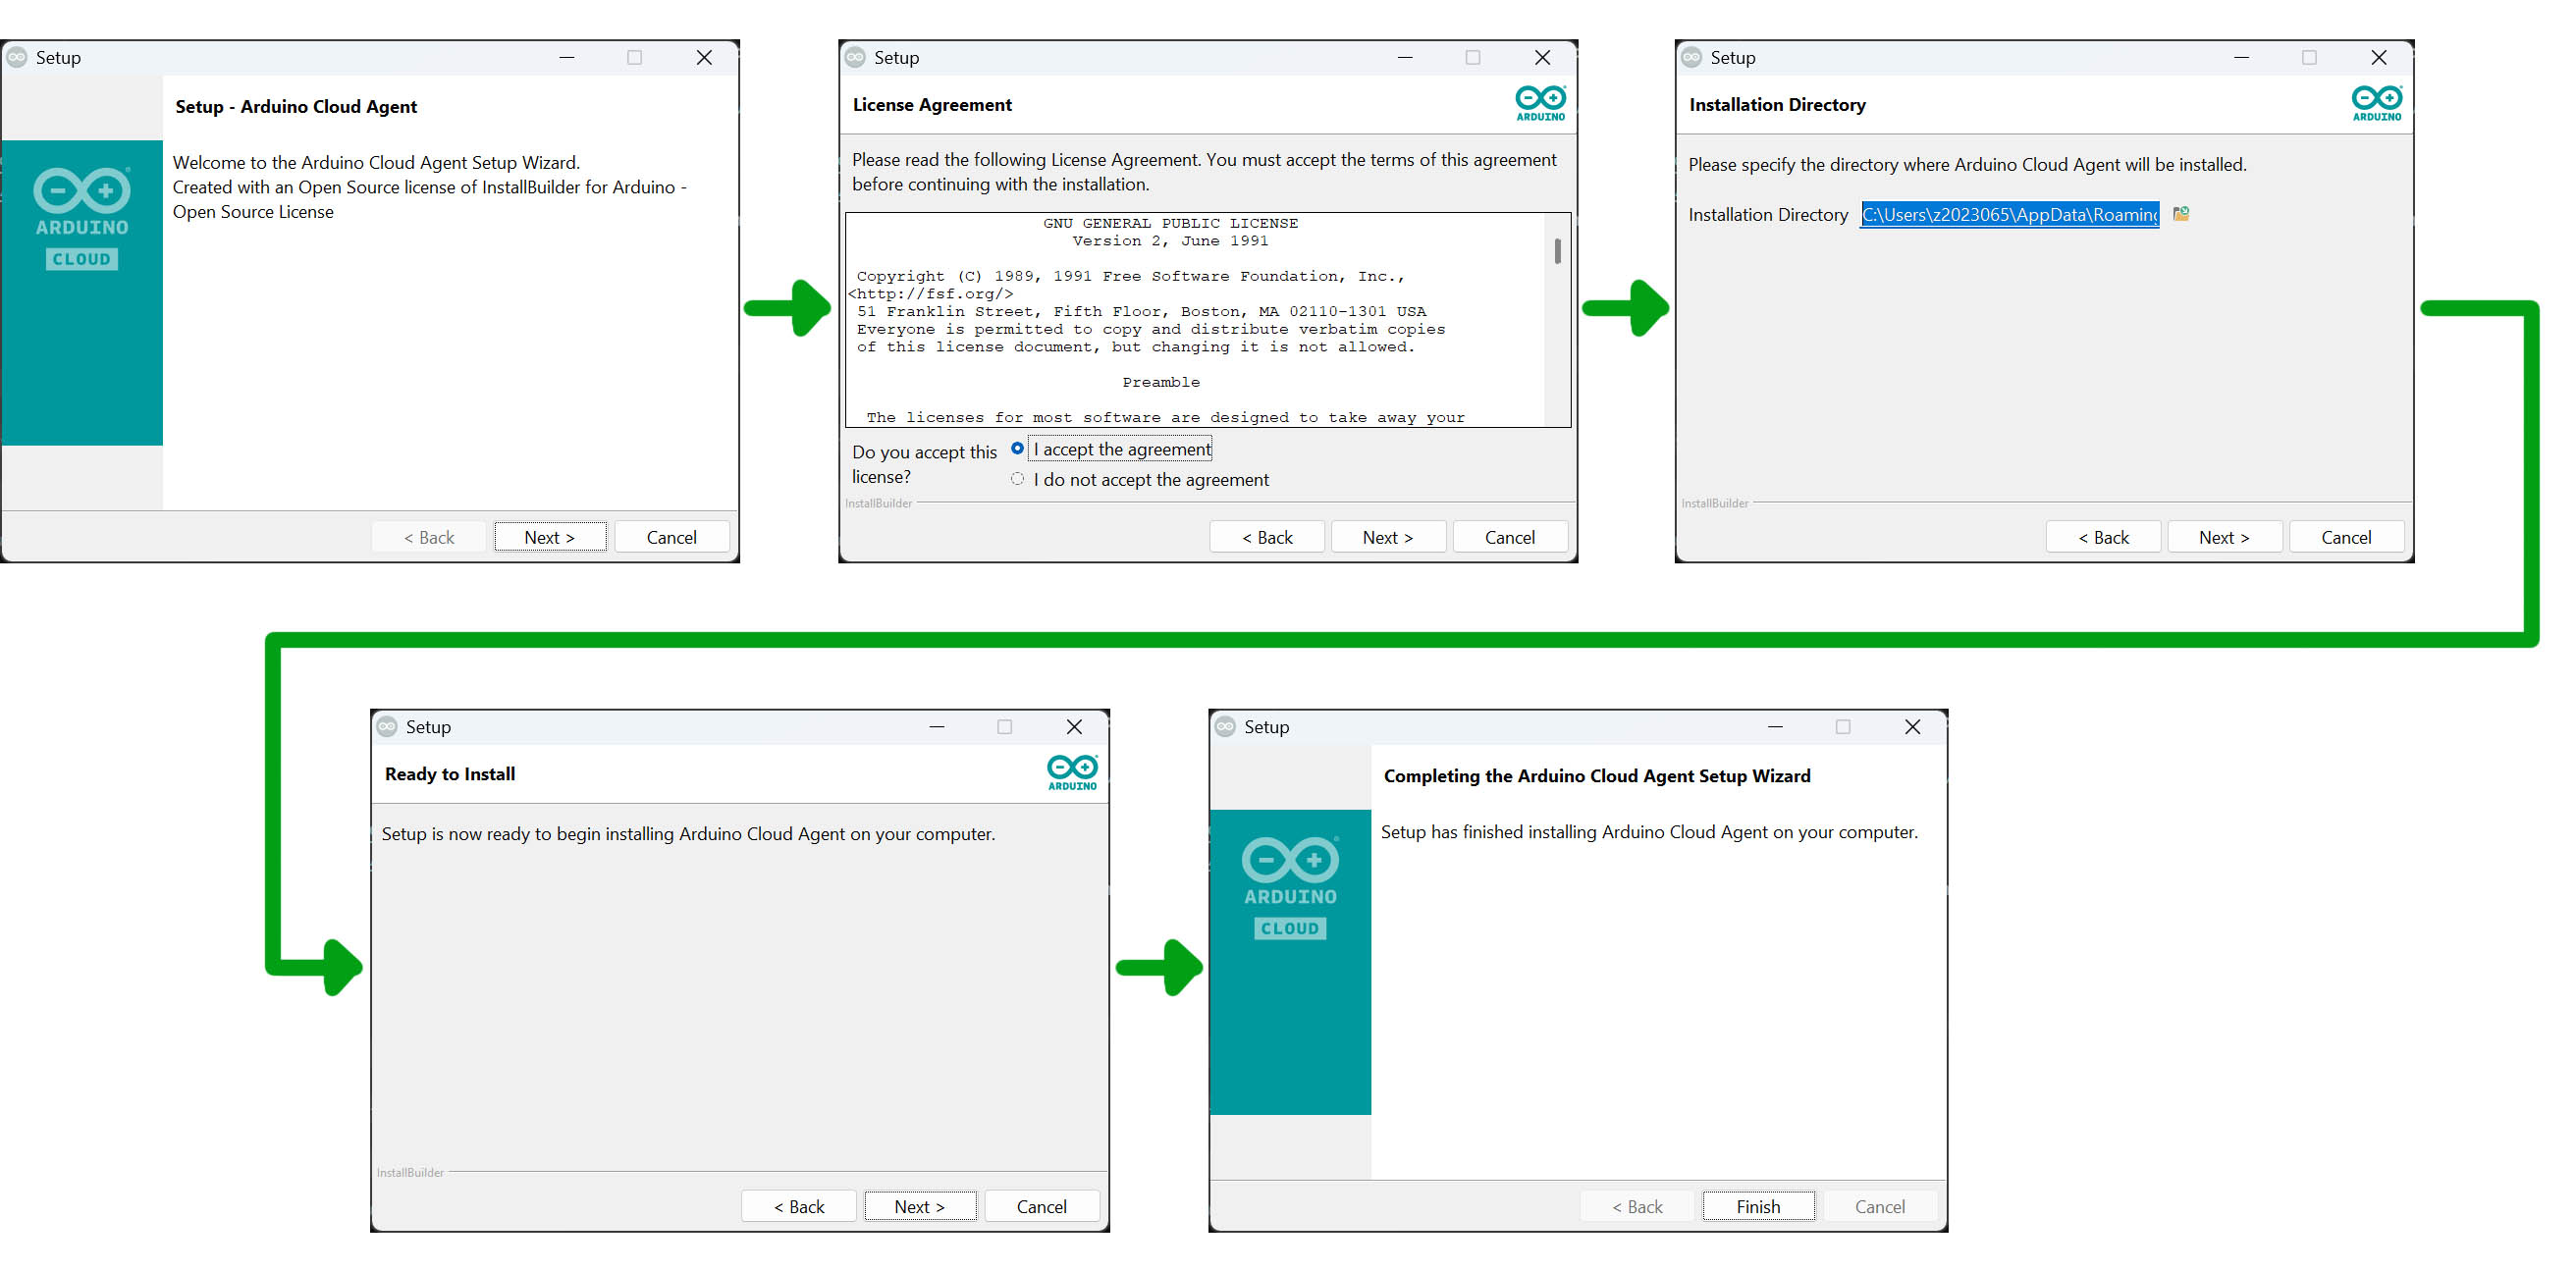The height and width of the screenshot is (1272, 2576).
Task: Click Arduino logo in Installation Directory header
Action: pyautogui.click(x=2376, y=103)
